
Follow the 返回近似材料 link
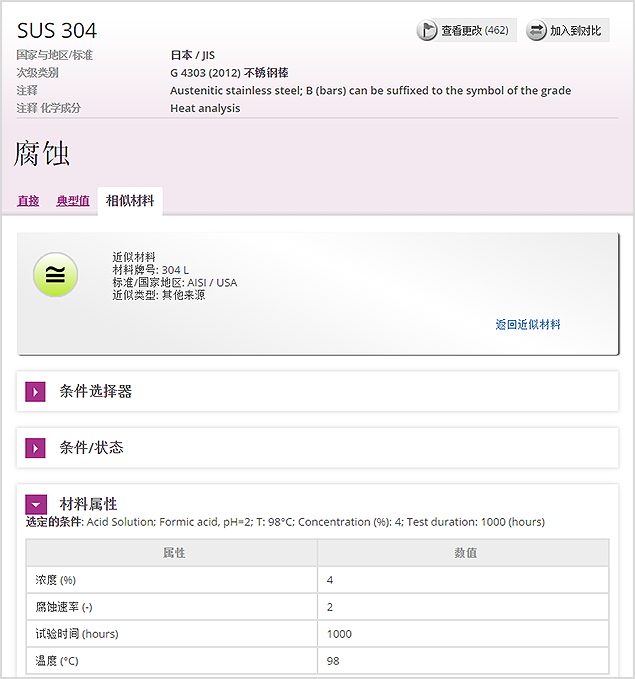tap(527, 325)
